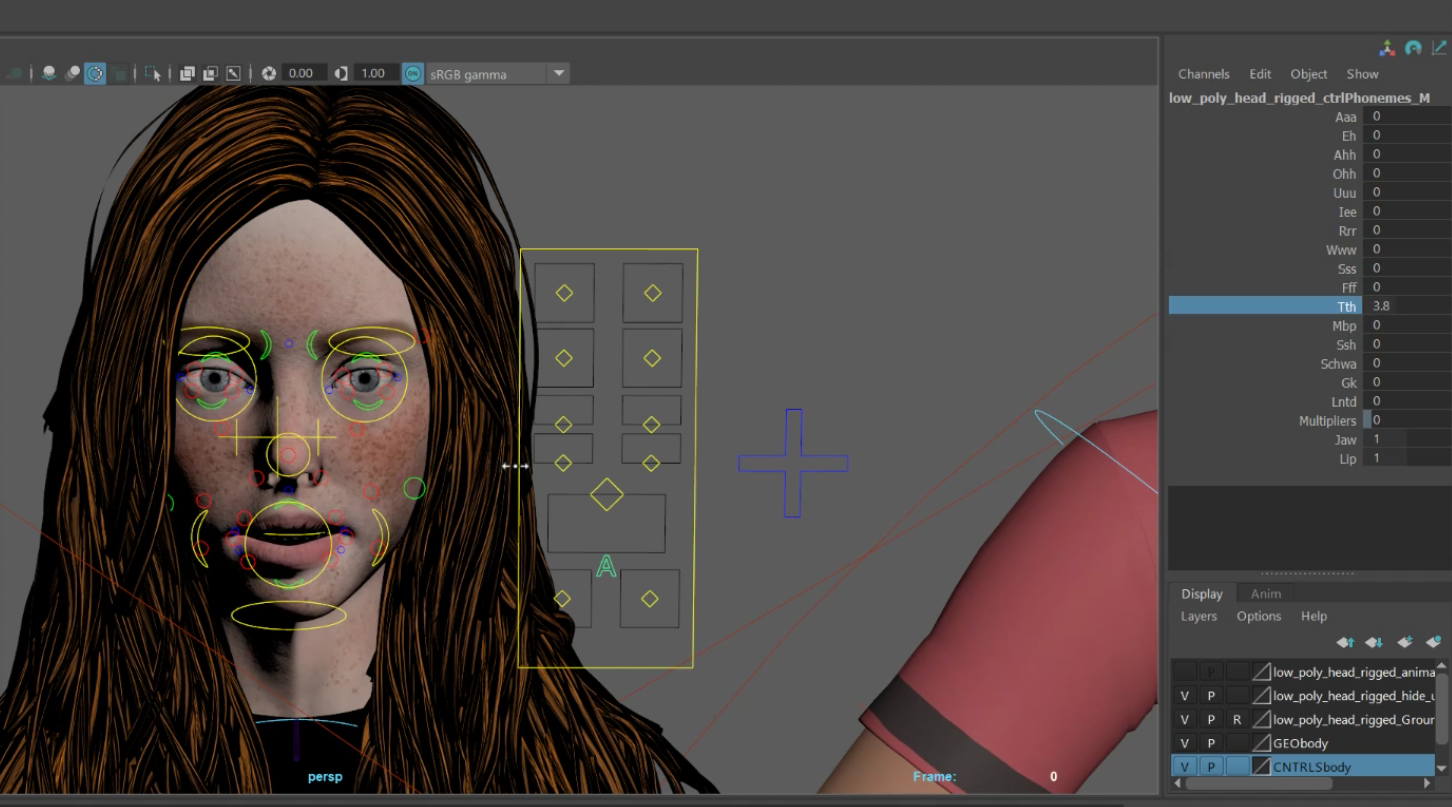The height and width of the screenshot is (807, 1452).
Task: Open the Object menu
Action: click(x=1308, y=74)
